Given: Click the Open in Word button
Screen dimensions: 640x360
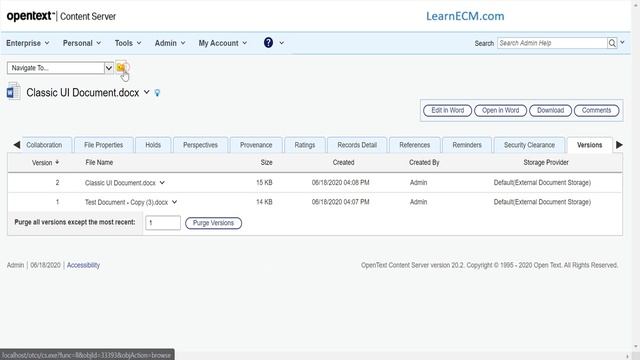Looking at the screenshot, I should point(500,110).
